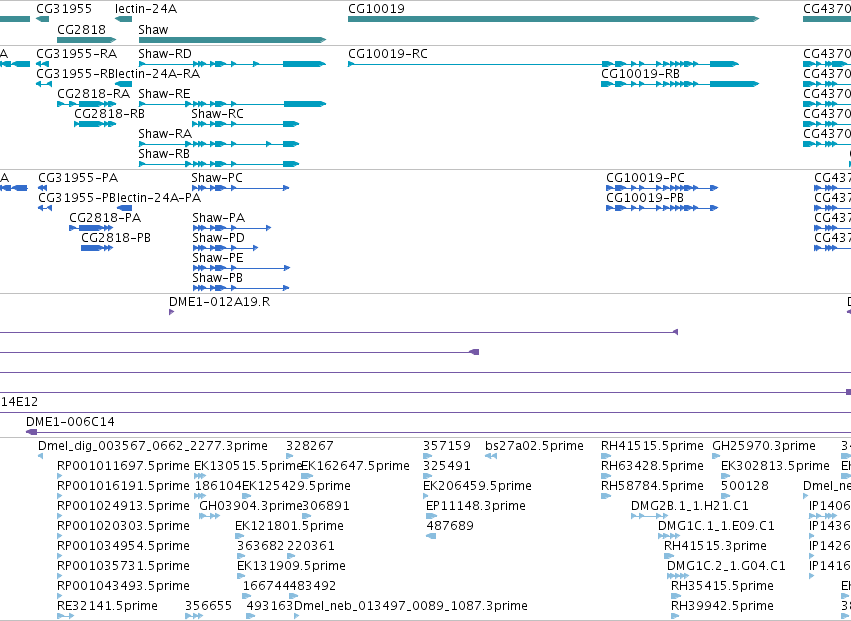
Task: Select the RP001034954.5prime EST
Action: (60, 556)
